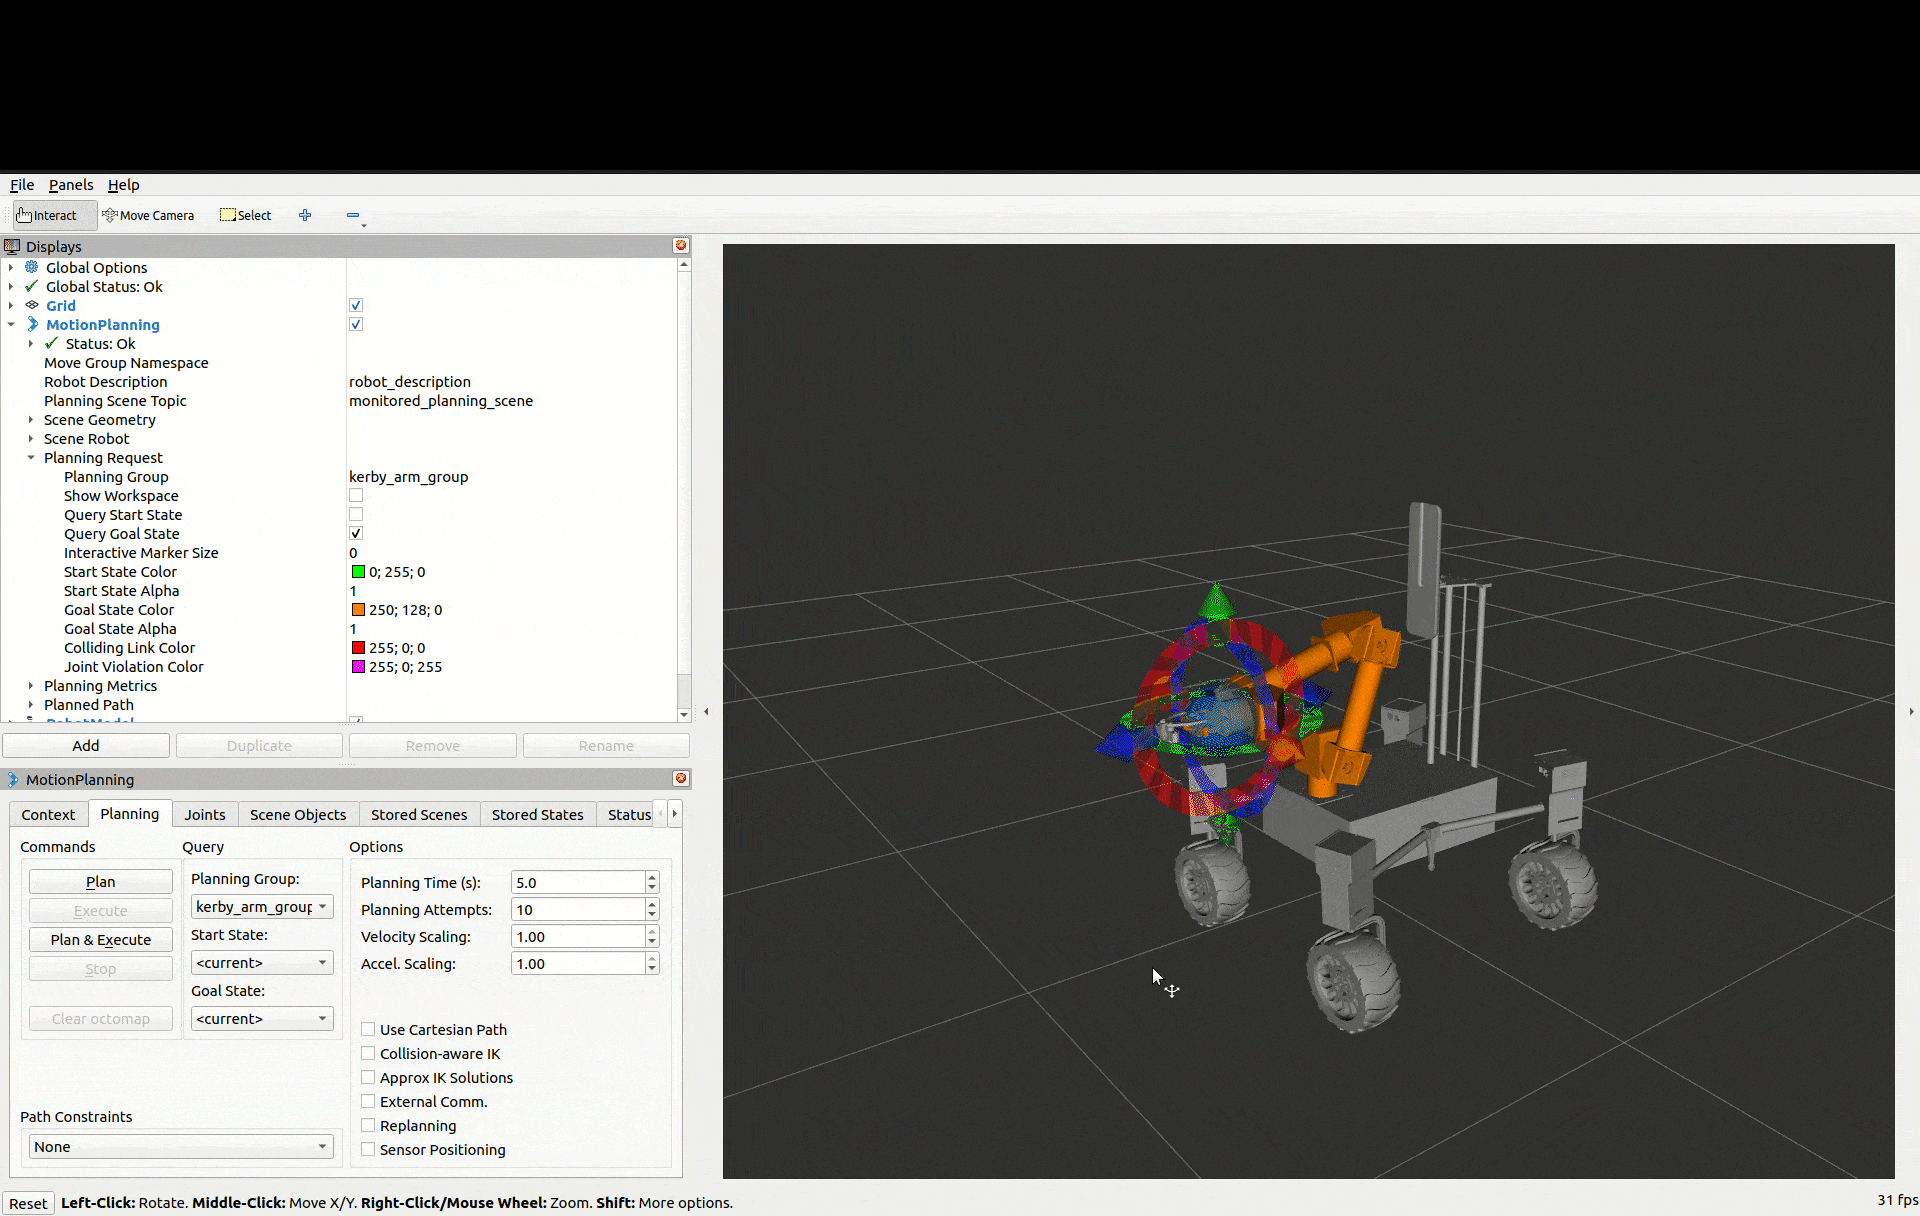
Task: Choose the Select tool
Action: click(x=246, y=215)
